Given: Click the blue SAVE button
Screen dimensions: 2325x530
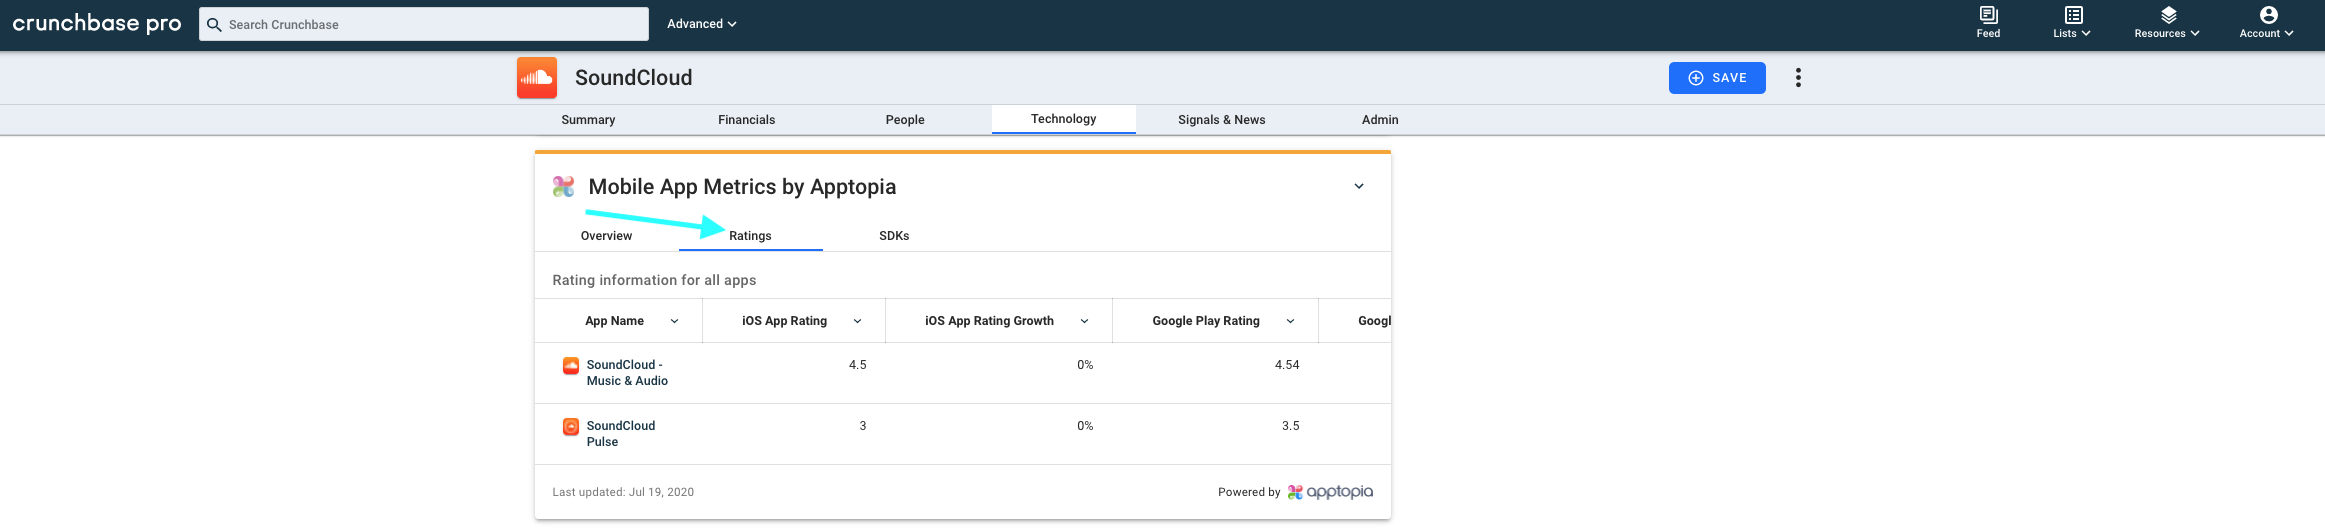Looking at the screenshot, I should (1717, 78).
